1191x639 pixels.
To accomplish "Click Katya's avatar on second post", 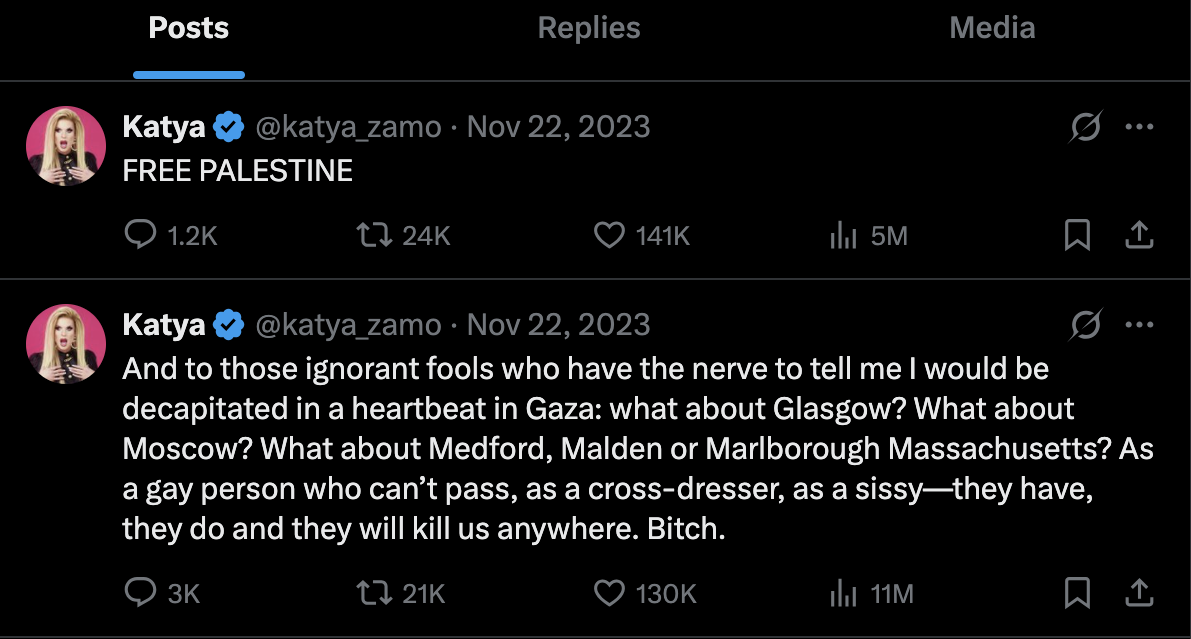I will pos(66,344).
